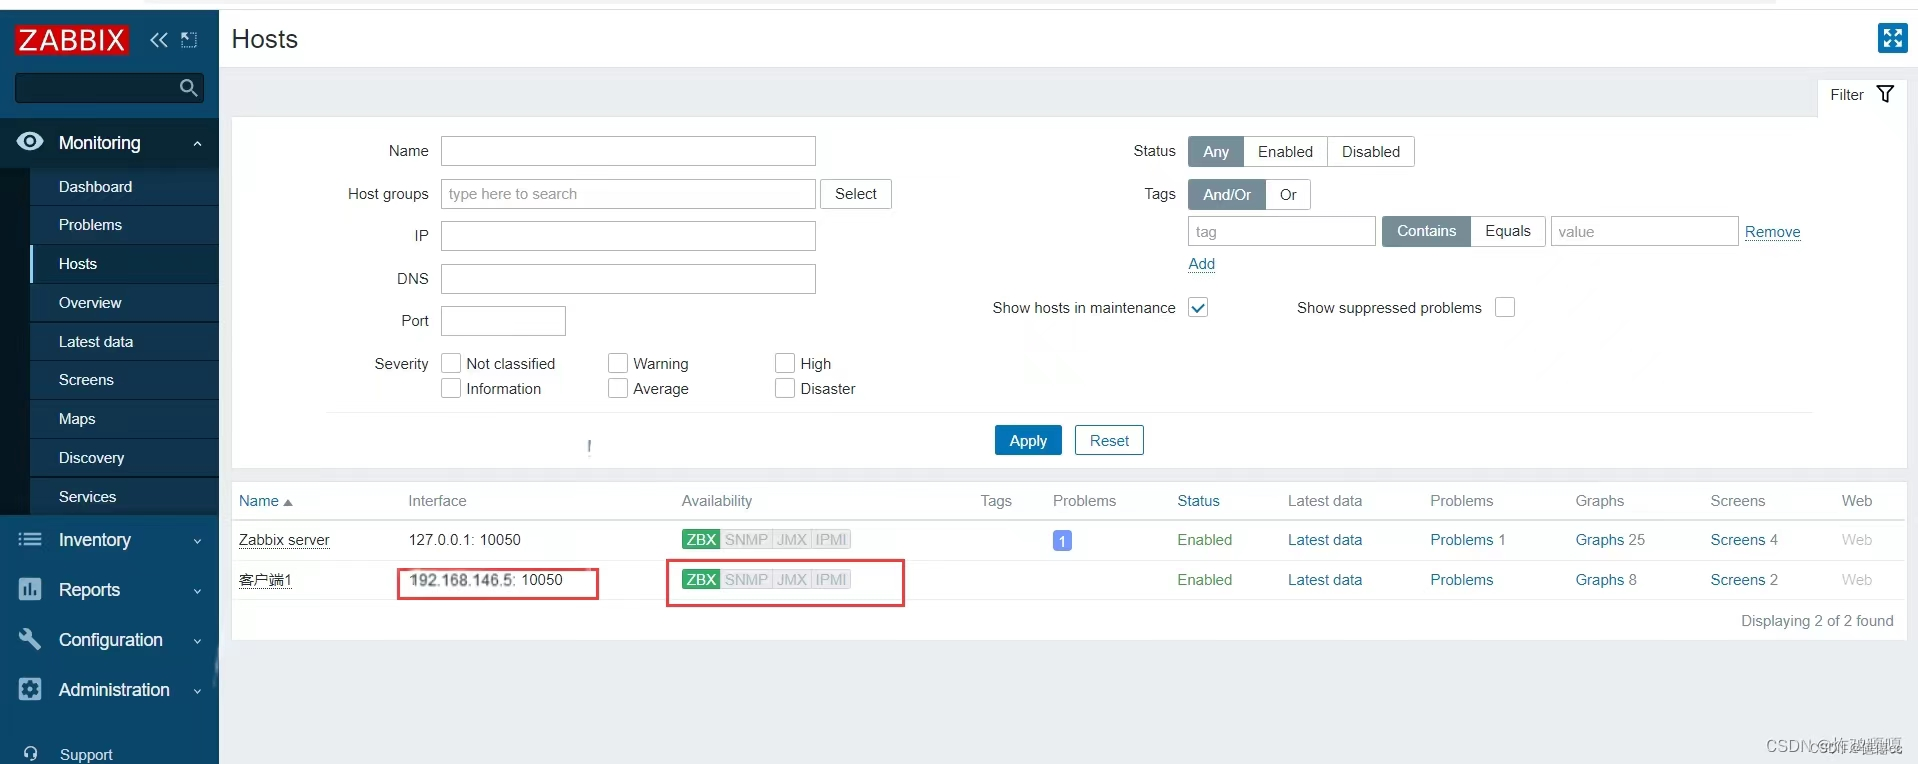1918x764 pixels.
Task: Expand the Reports menu section
Action: (197, 591)
